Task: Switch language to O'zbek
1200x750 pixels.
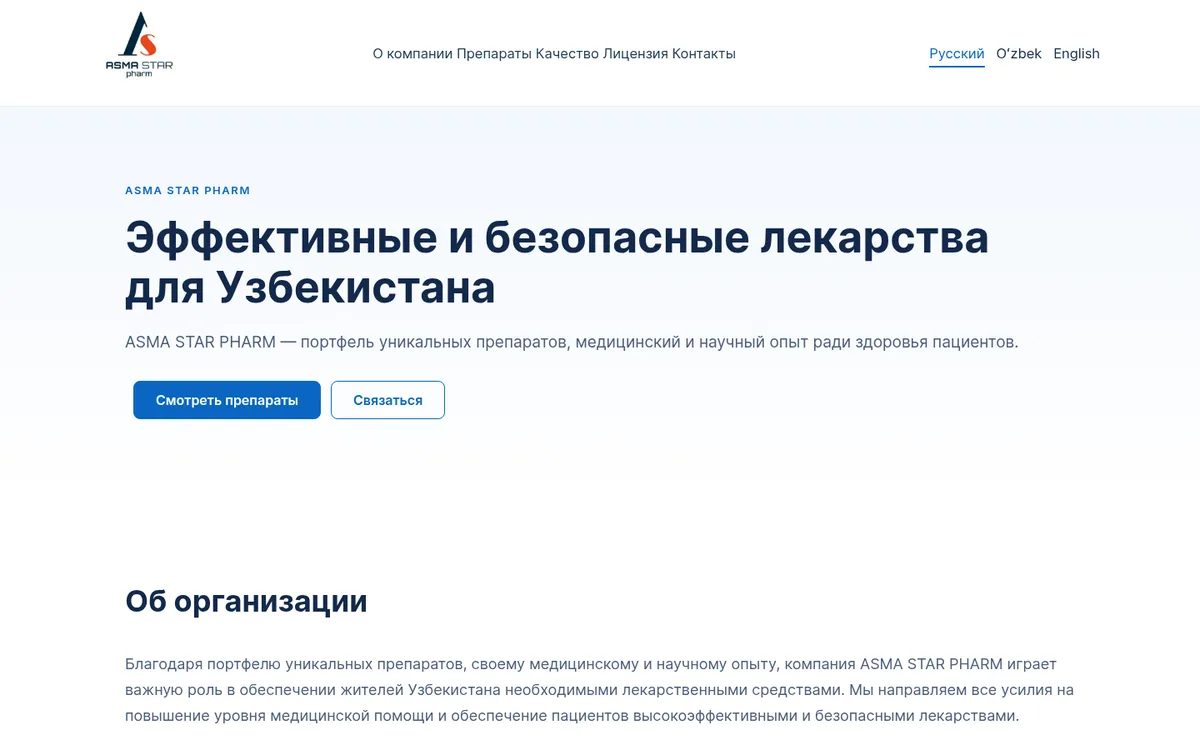Action: [x=1019, y=54]
